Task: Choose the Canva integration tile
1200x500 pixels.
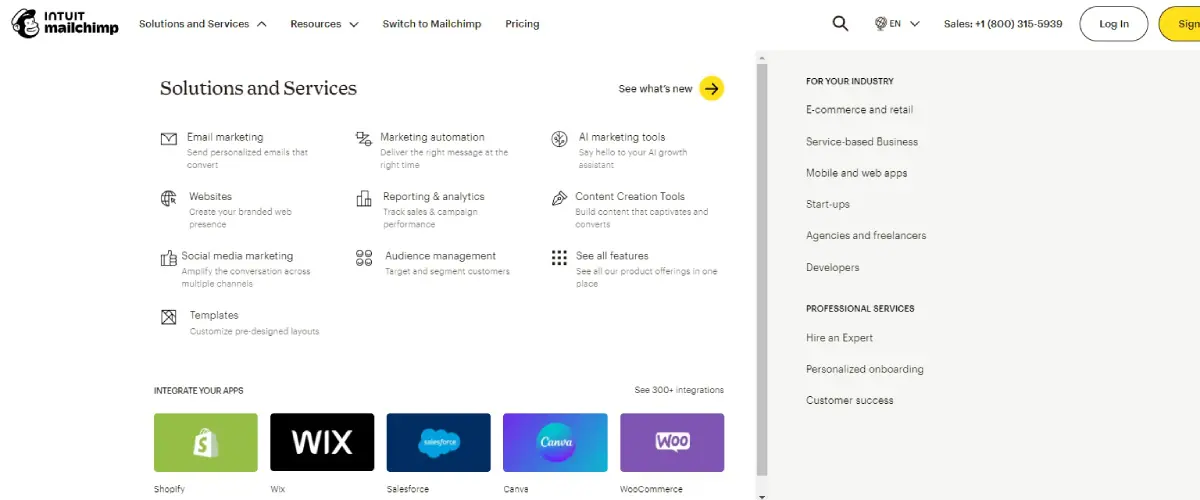Action: (555, 442)
